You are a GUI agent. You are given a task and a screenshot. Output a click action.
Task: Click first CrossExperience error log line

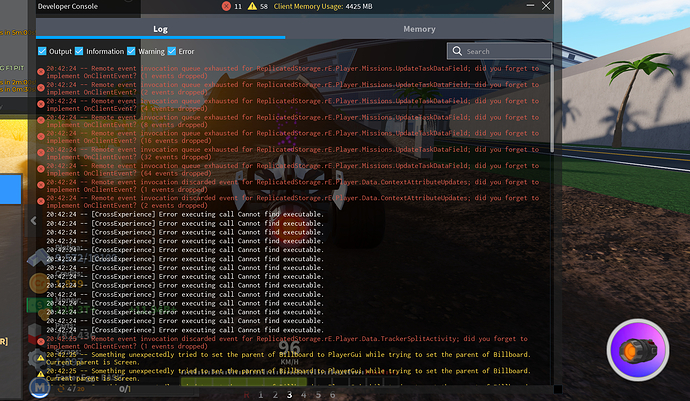[200, 215]
